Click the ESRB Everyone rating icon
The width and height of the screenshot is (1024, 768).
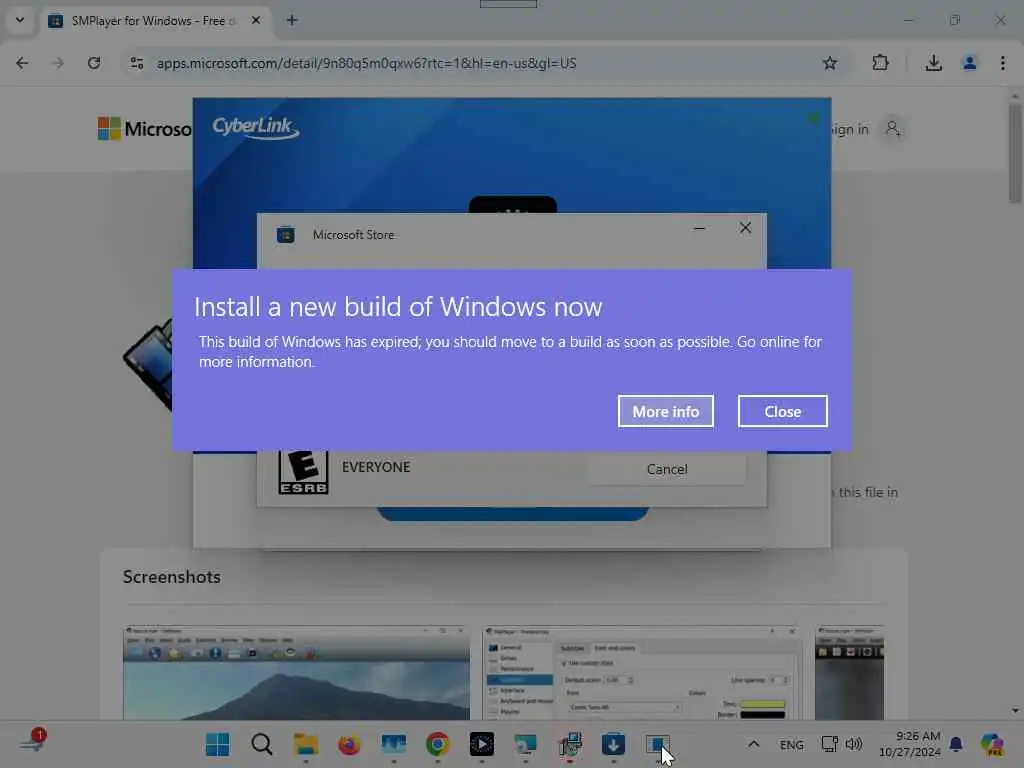(x=303, y=472)
